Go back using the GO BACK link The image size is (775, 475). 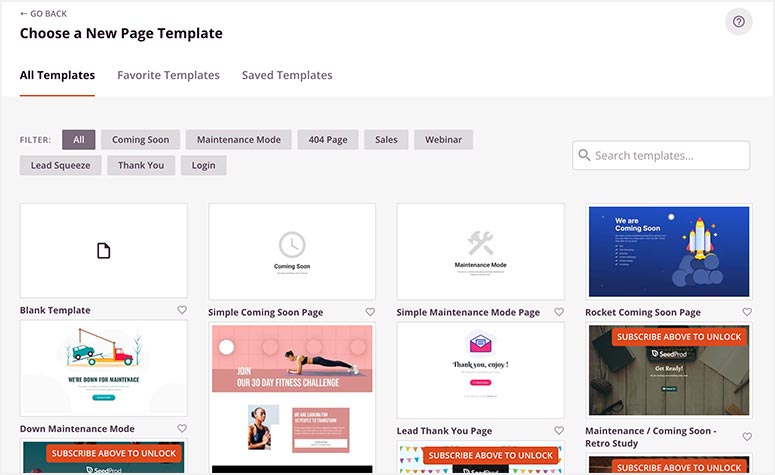click(x=43, y=14)
